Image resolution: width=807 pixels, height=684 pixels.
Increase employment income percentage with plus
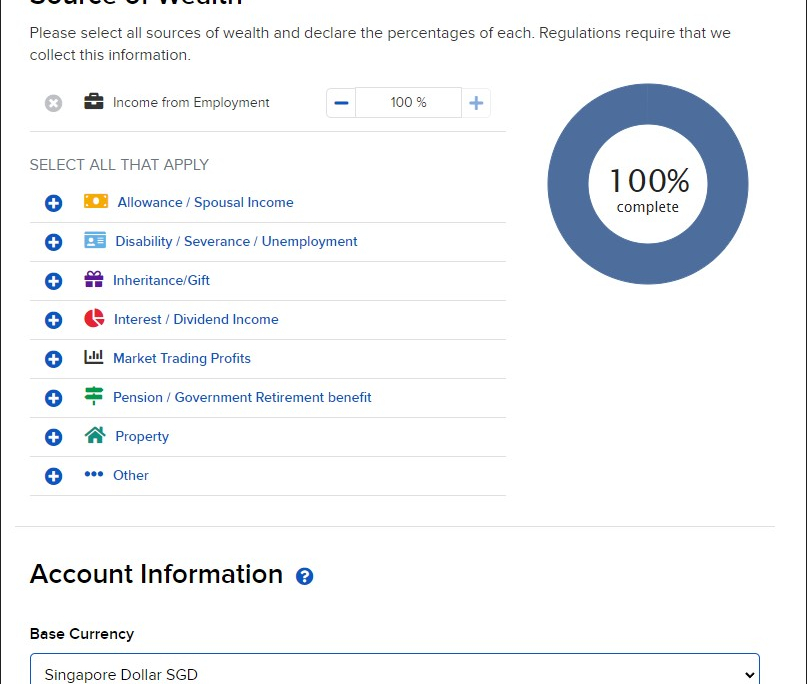tap(476, 103)
